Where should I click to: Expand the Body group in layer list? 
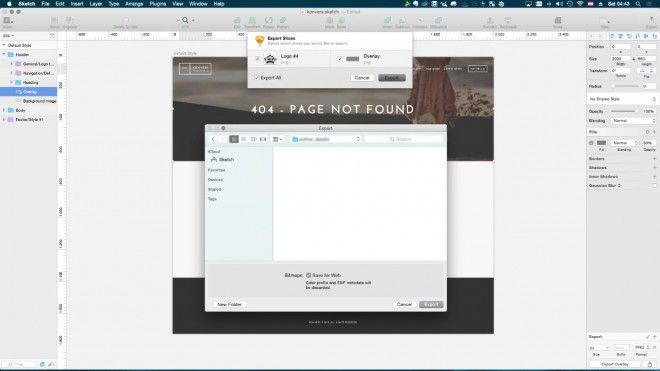(x=4, y=110)
